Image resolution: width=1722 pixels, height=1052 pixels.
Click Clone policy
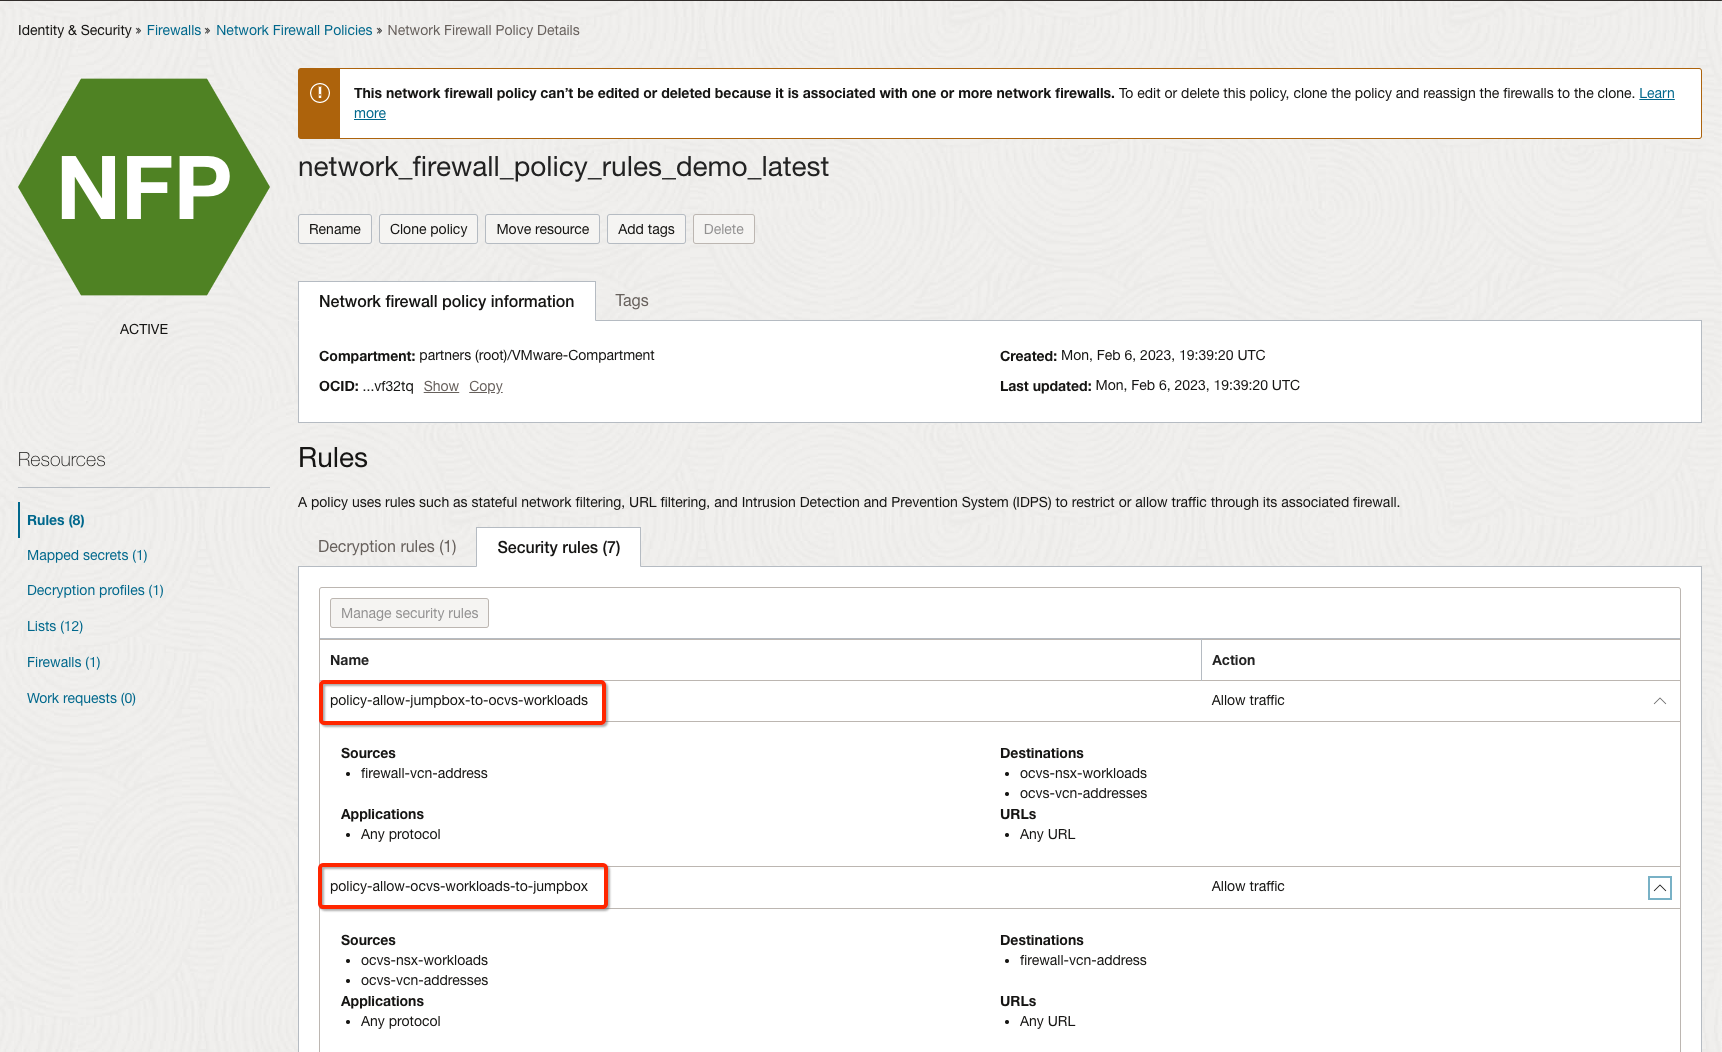(428, 229)
